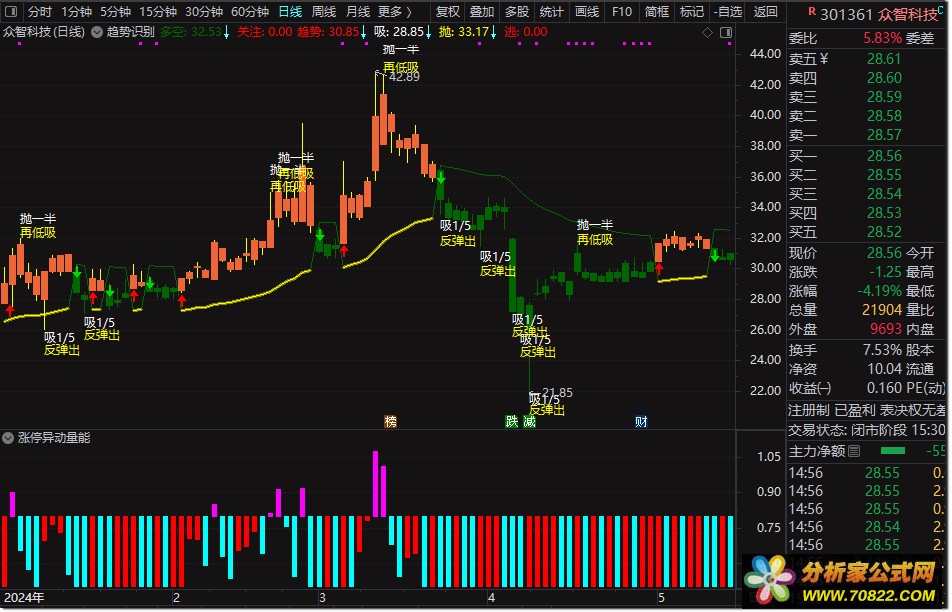
Task: Switch to 周线 weekly chart
Action: pyautogui.click(x=324, y=12)
